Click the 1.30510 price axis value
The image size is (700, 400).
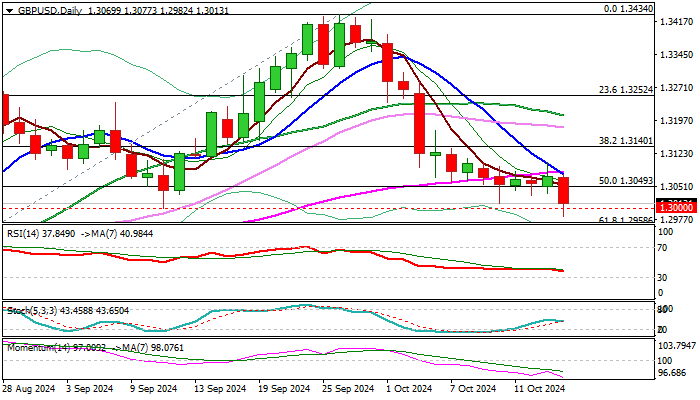(x=676, y=187)
